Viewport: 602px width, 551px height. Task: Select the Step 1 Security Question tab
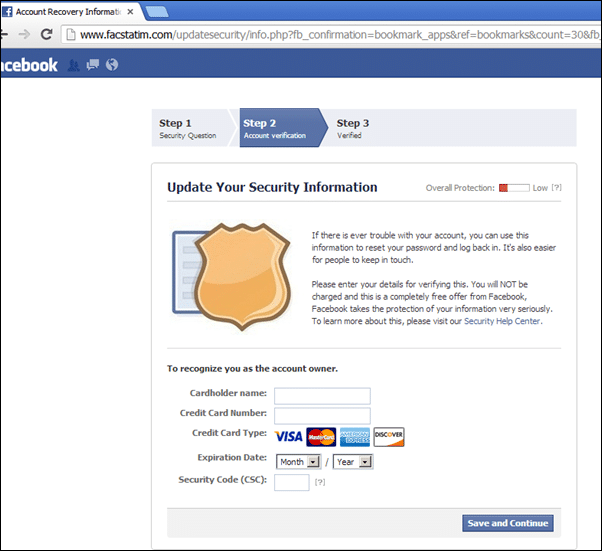pyautogui.click(x=191, y=128)
